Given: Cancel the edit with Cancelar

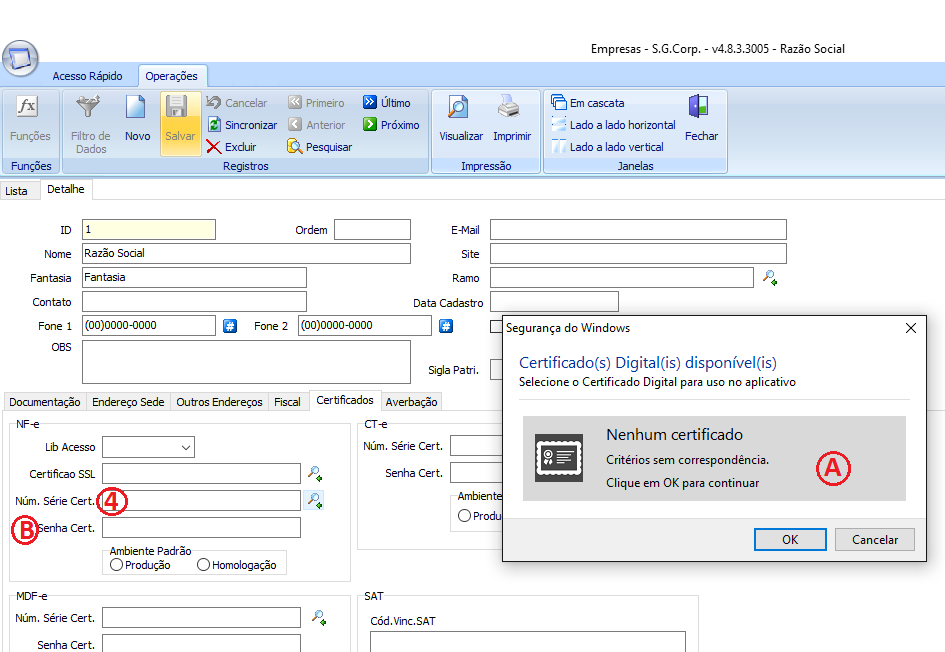Looking at the screenshot, I should click(x=236, y=103).
